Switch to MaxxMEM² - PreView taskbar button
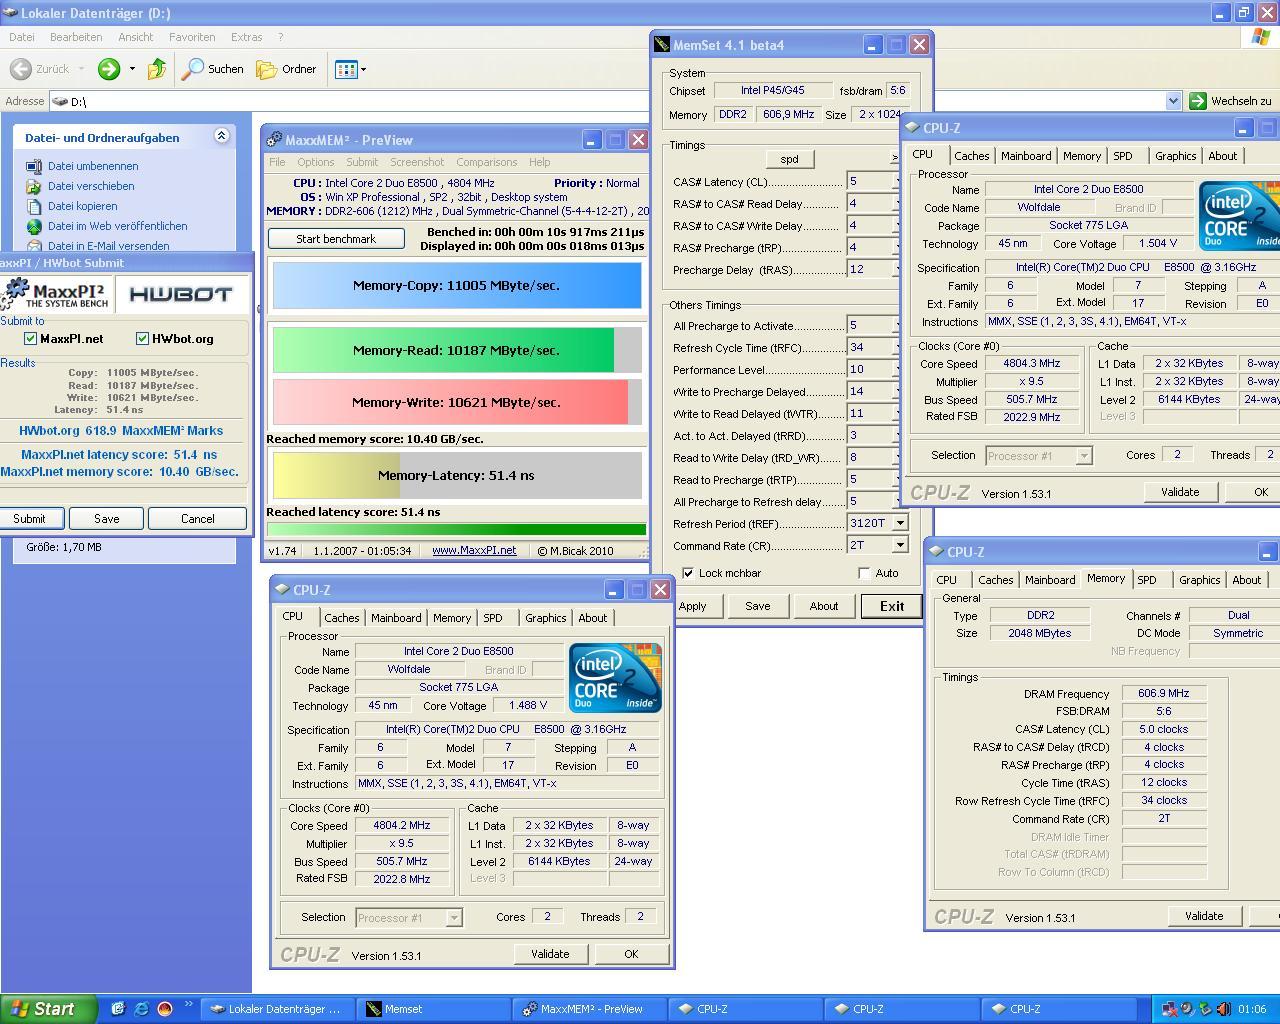The width and height of the screenshot is (1280, 1024). 590,1009
